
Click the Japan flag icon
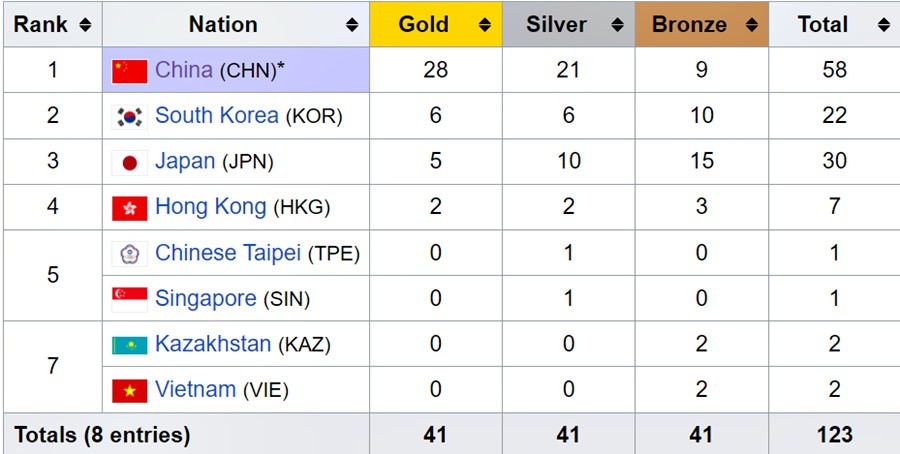pyautogui.click(x=129, y=163)
